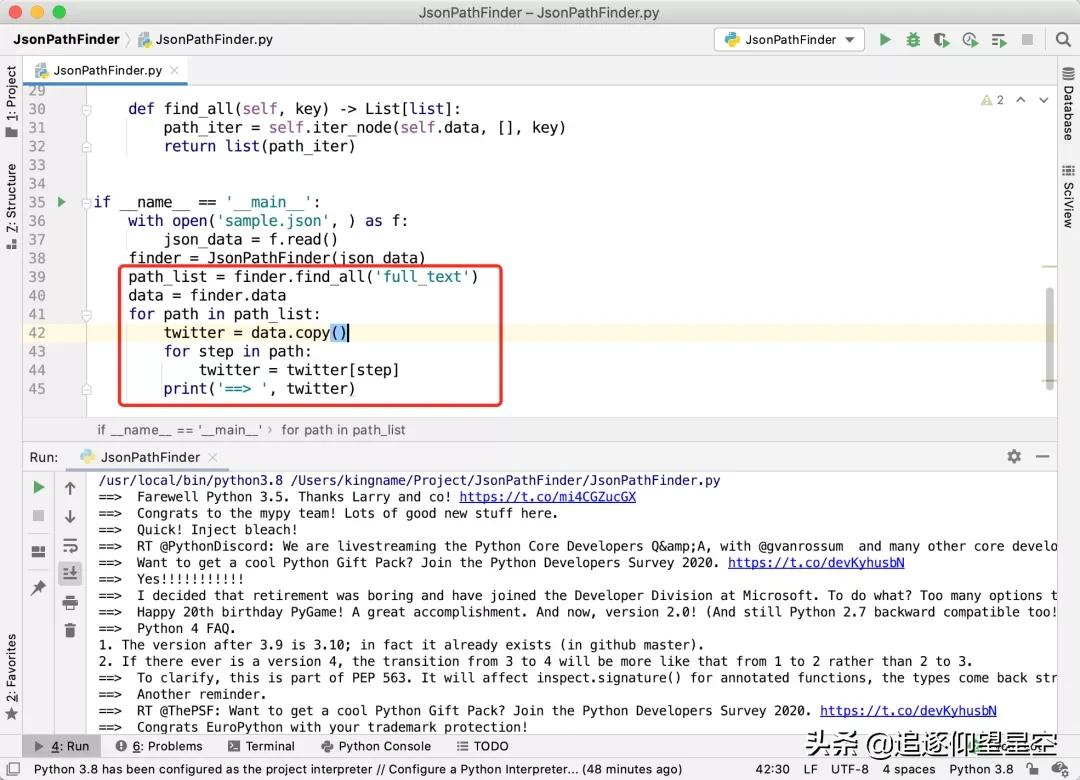Click restore layout icon in Run panel
Image resolution: width=1080 pixels, height=780 pixels.
[x=39, y=552]
